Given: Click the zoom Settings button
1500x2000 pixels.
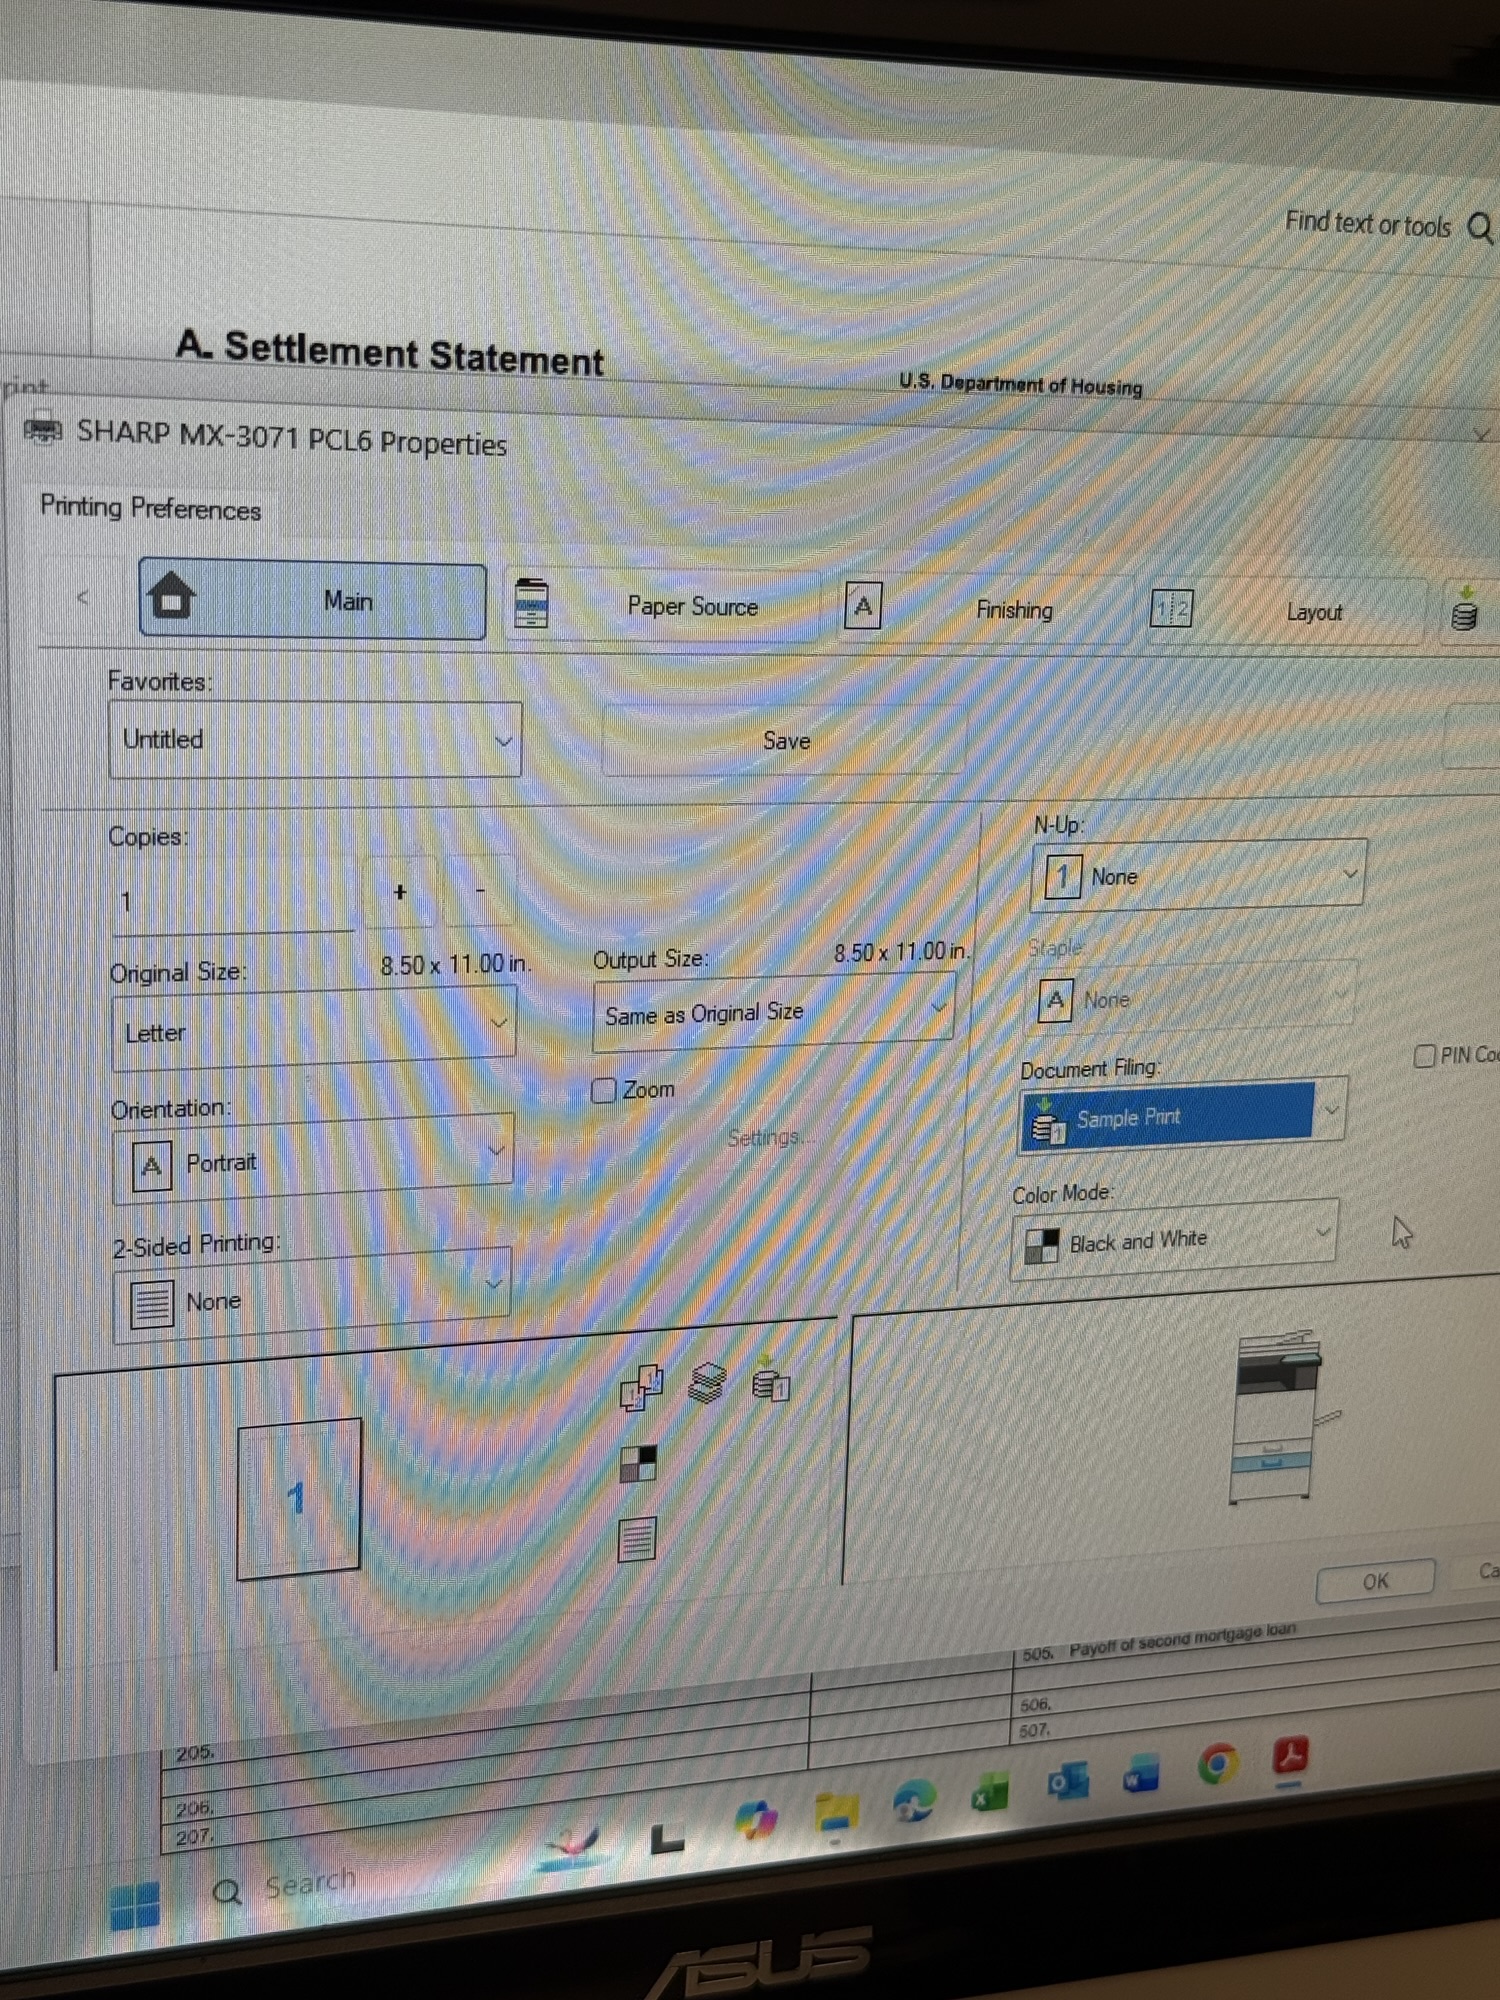Looking at the screenshot, I should pyautogui.click(x=767, y=1138).
